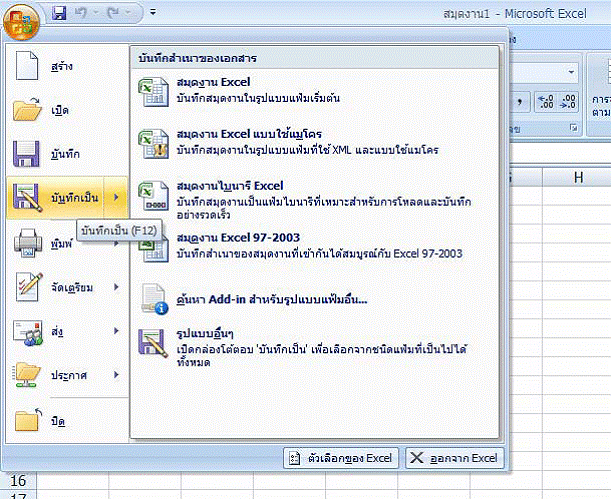Screen dimensions: 611x499
Task: Choose สมุดงาน Excel แบบใช้แมโคร format
Action: coord(315,143)
